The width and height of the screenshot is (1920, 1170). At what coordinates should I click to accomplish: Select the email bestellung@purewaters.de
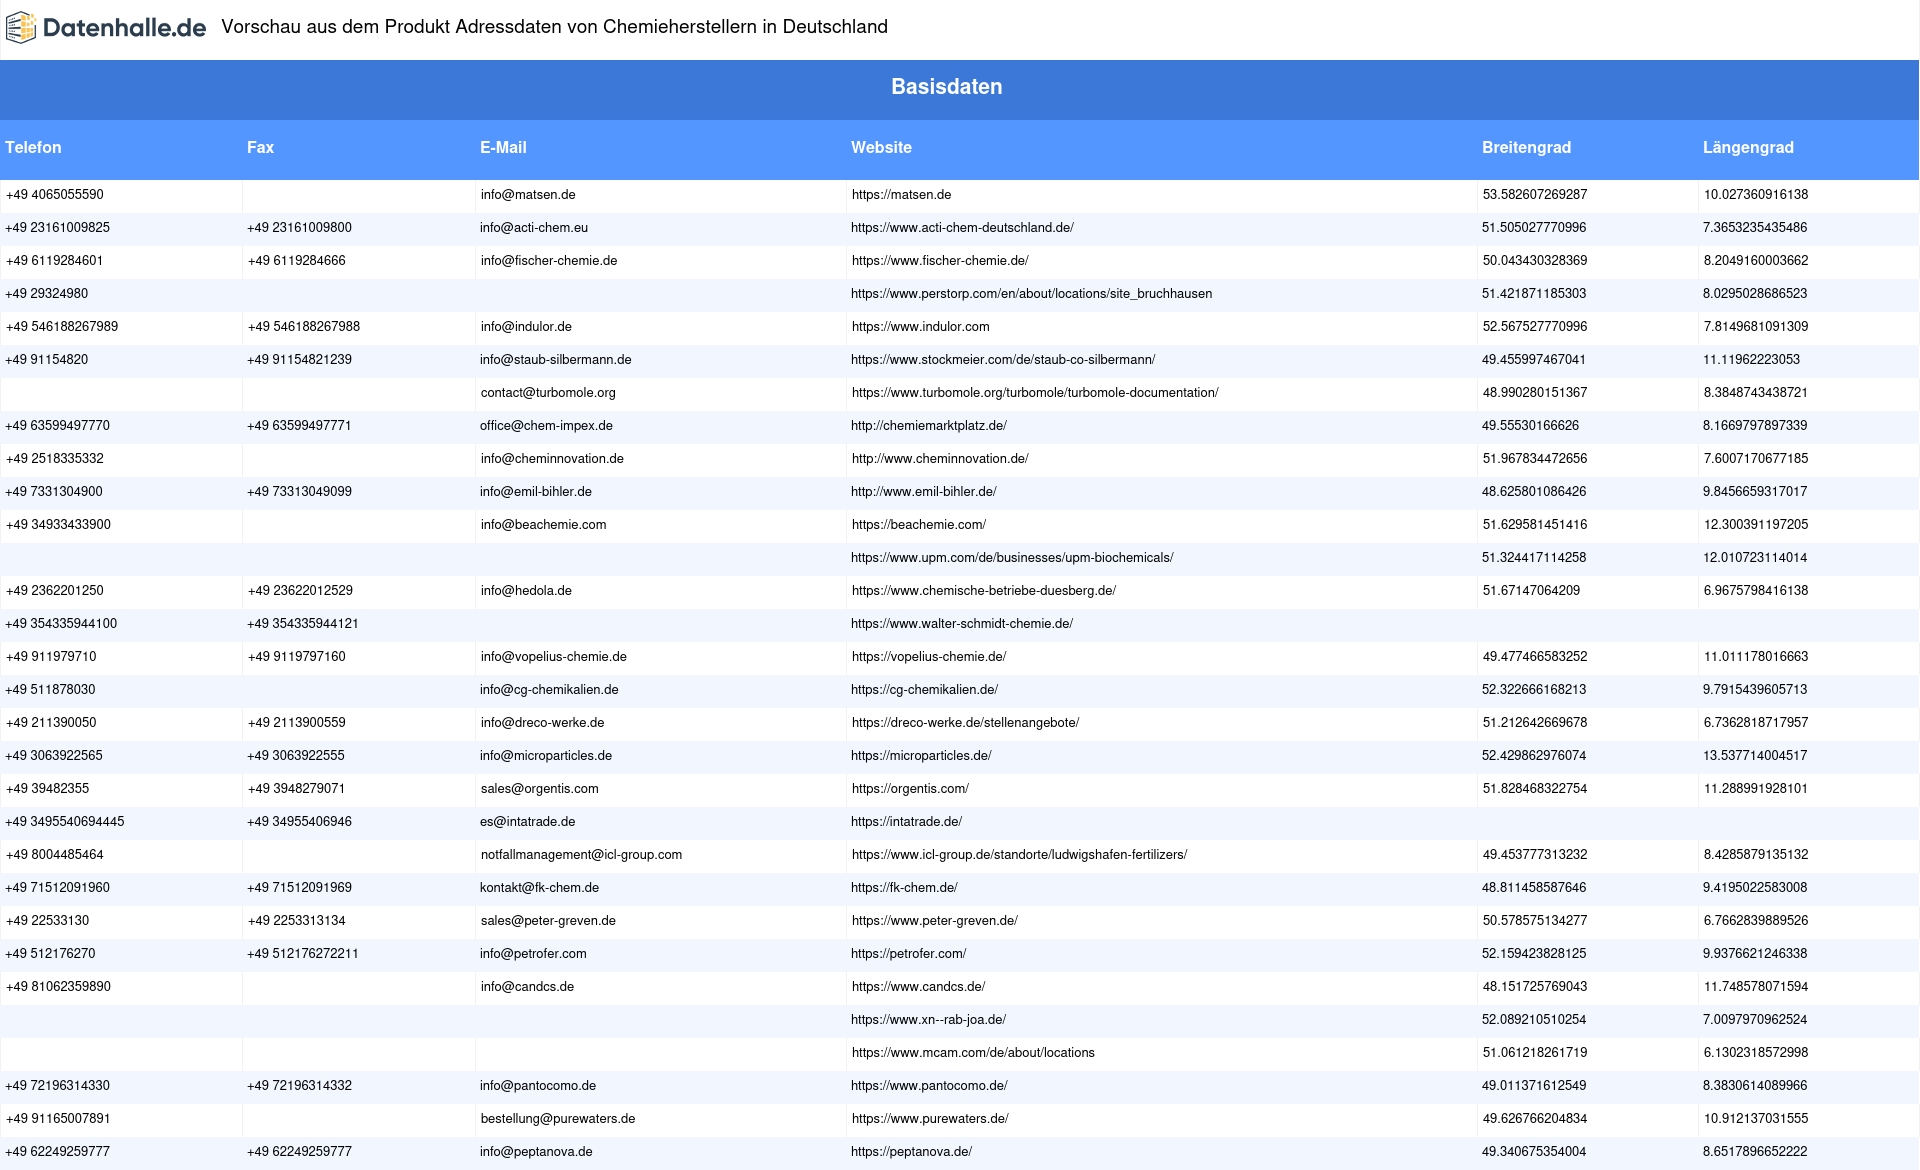(x=558, y=1119)
